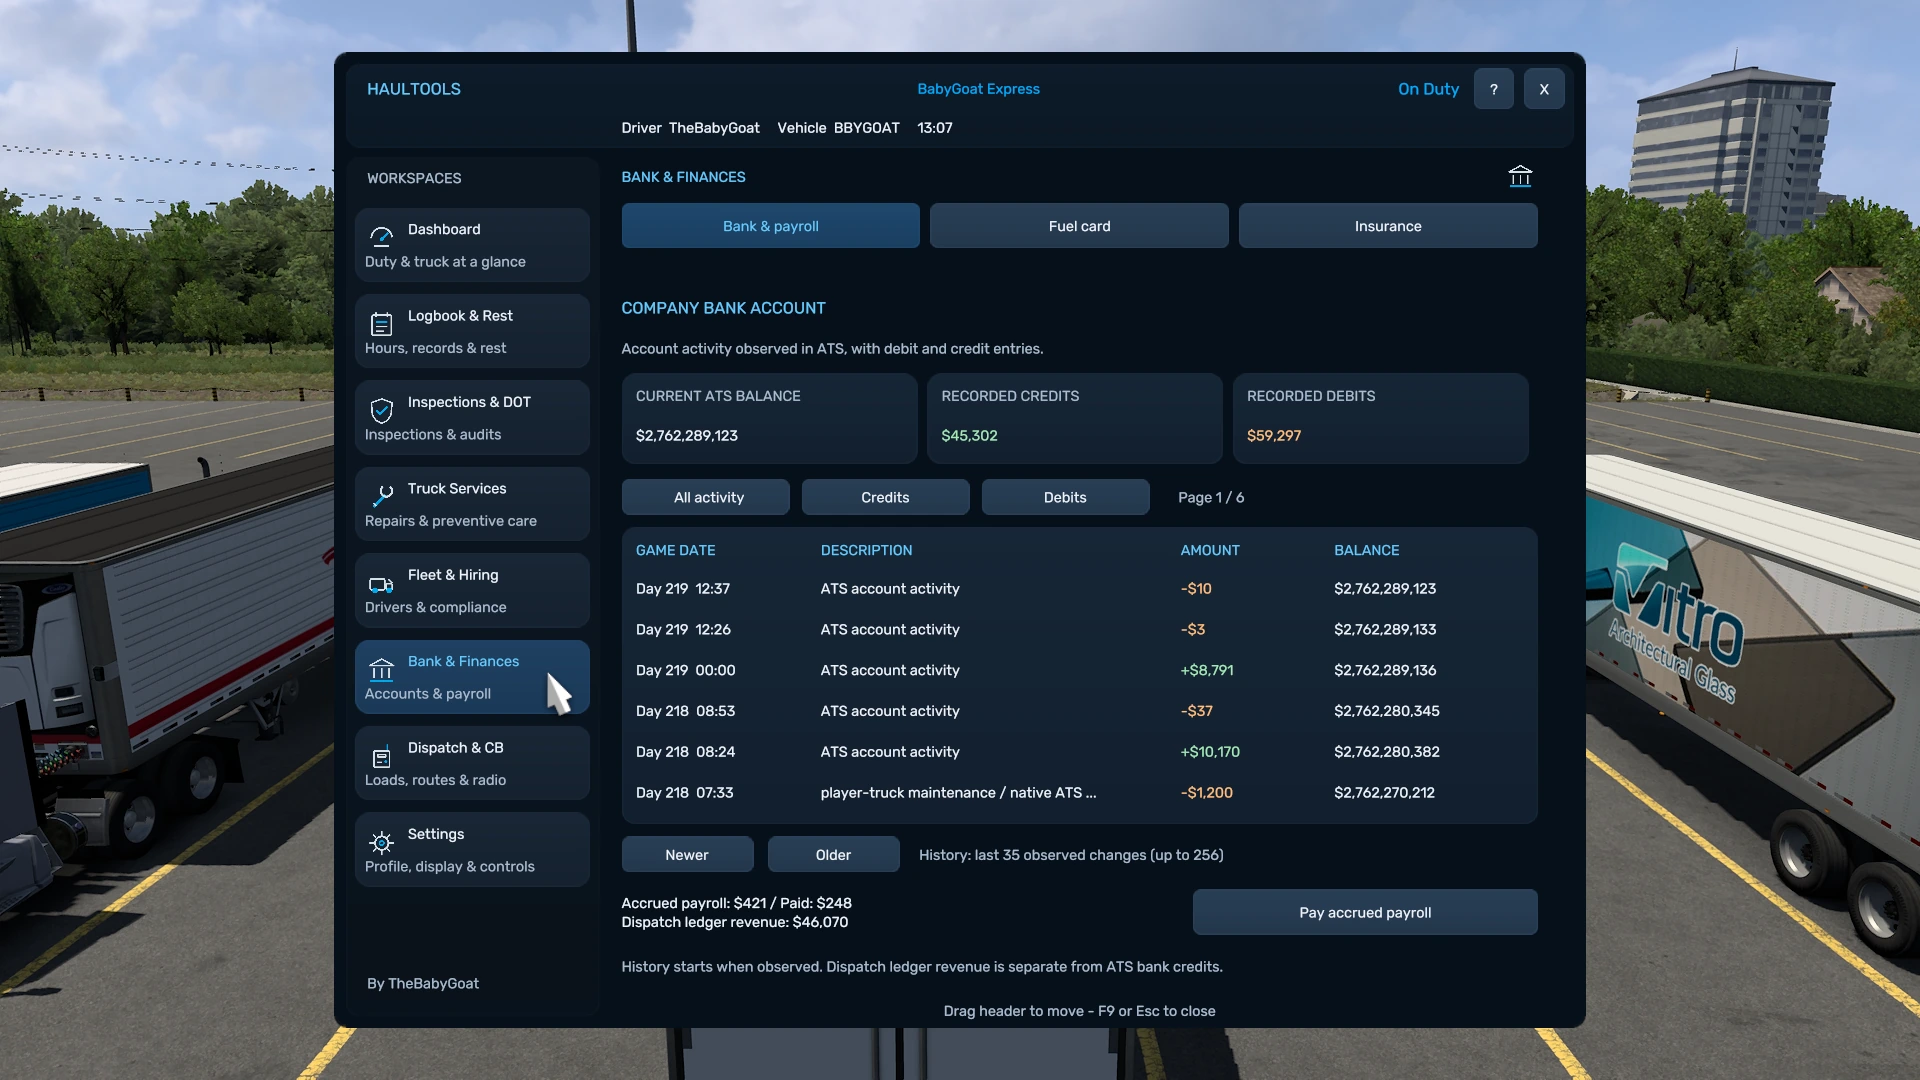Click the 13:07 clock readout in the header

coord(934,128)
